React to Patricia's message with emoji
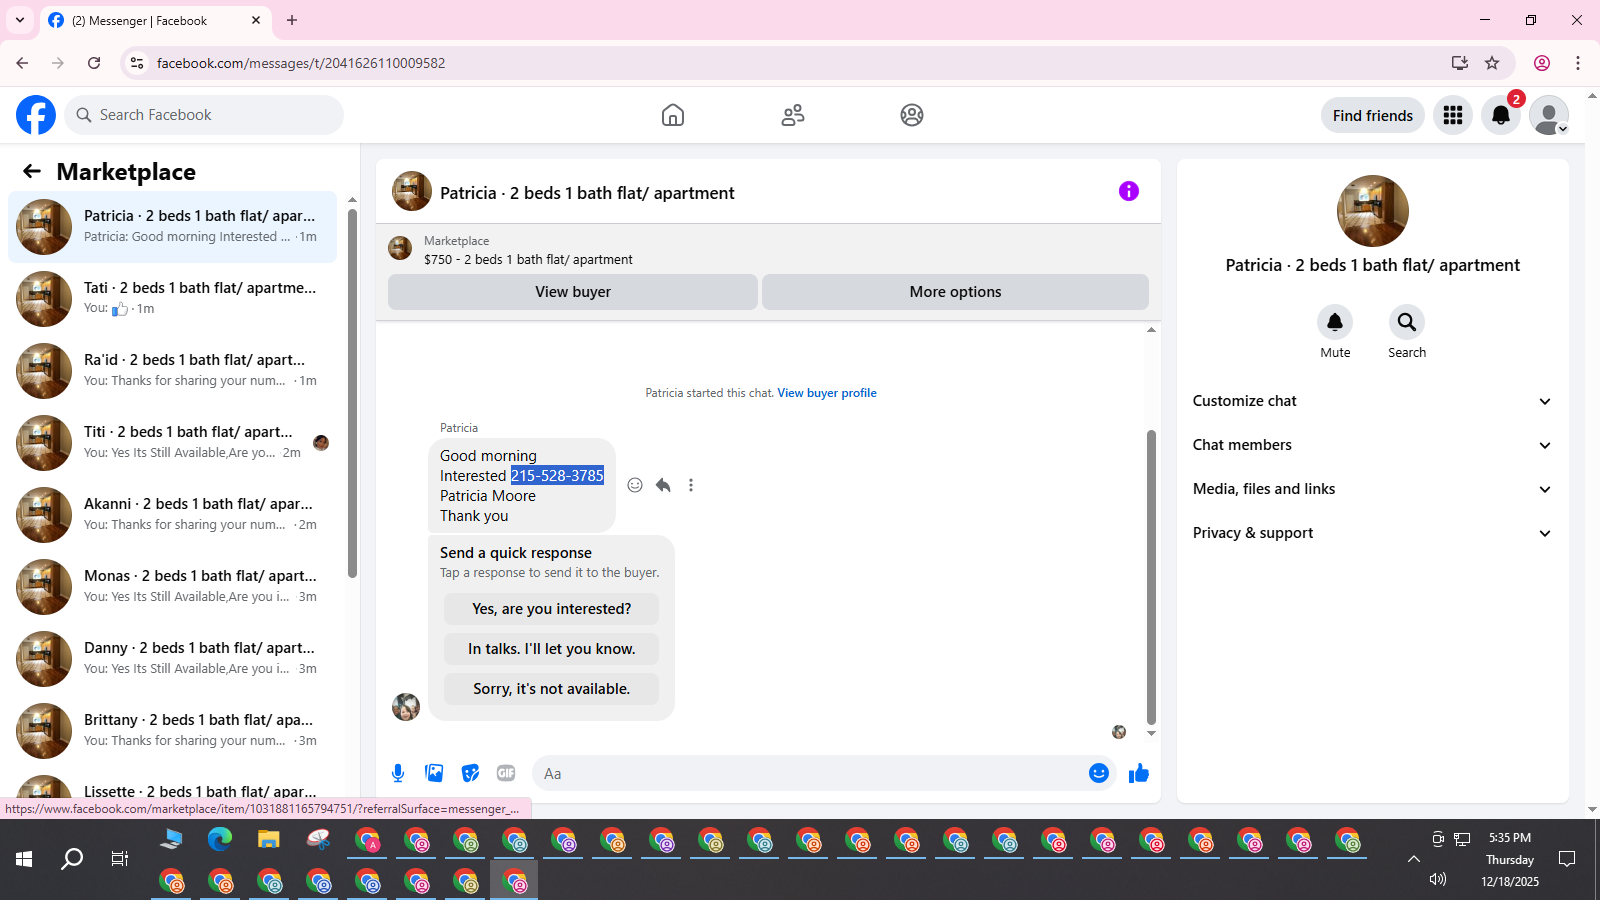This screenshot has height=900, width=1600. pyautogui.click(x=635, y=485)
